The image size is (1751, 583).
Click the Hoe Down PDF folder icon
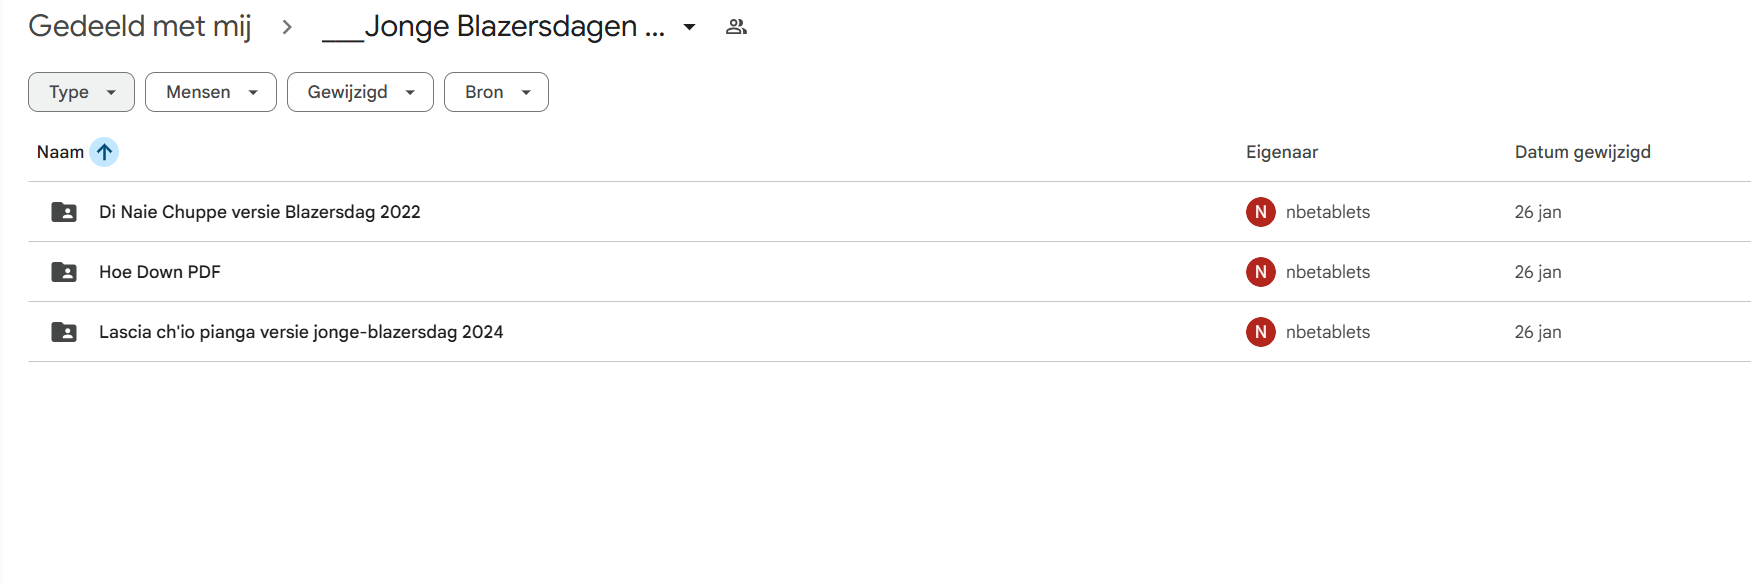tap(64, 272)
